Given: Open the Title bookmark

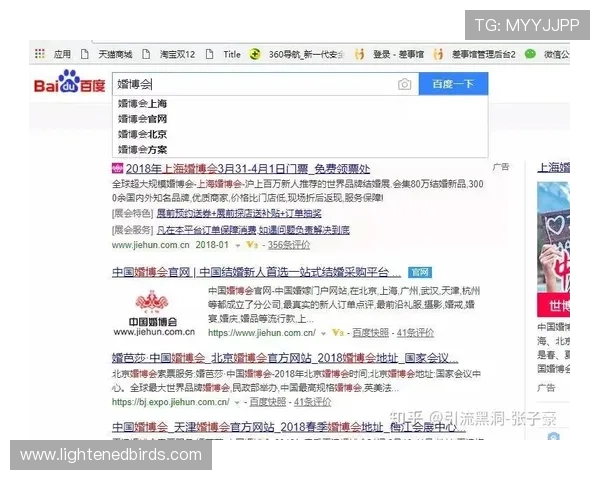Looking at the screenshot, I should click(x=232, y=54).
